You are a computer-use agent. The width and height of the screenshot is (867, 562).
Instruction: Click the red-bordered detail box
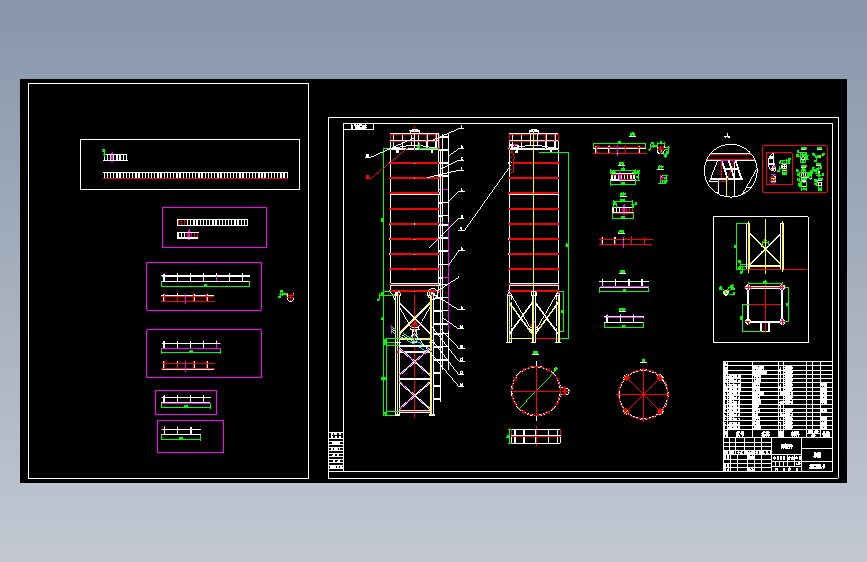(x=795, y=169)
